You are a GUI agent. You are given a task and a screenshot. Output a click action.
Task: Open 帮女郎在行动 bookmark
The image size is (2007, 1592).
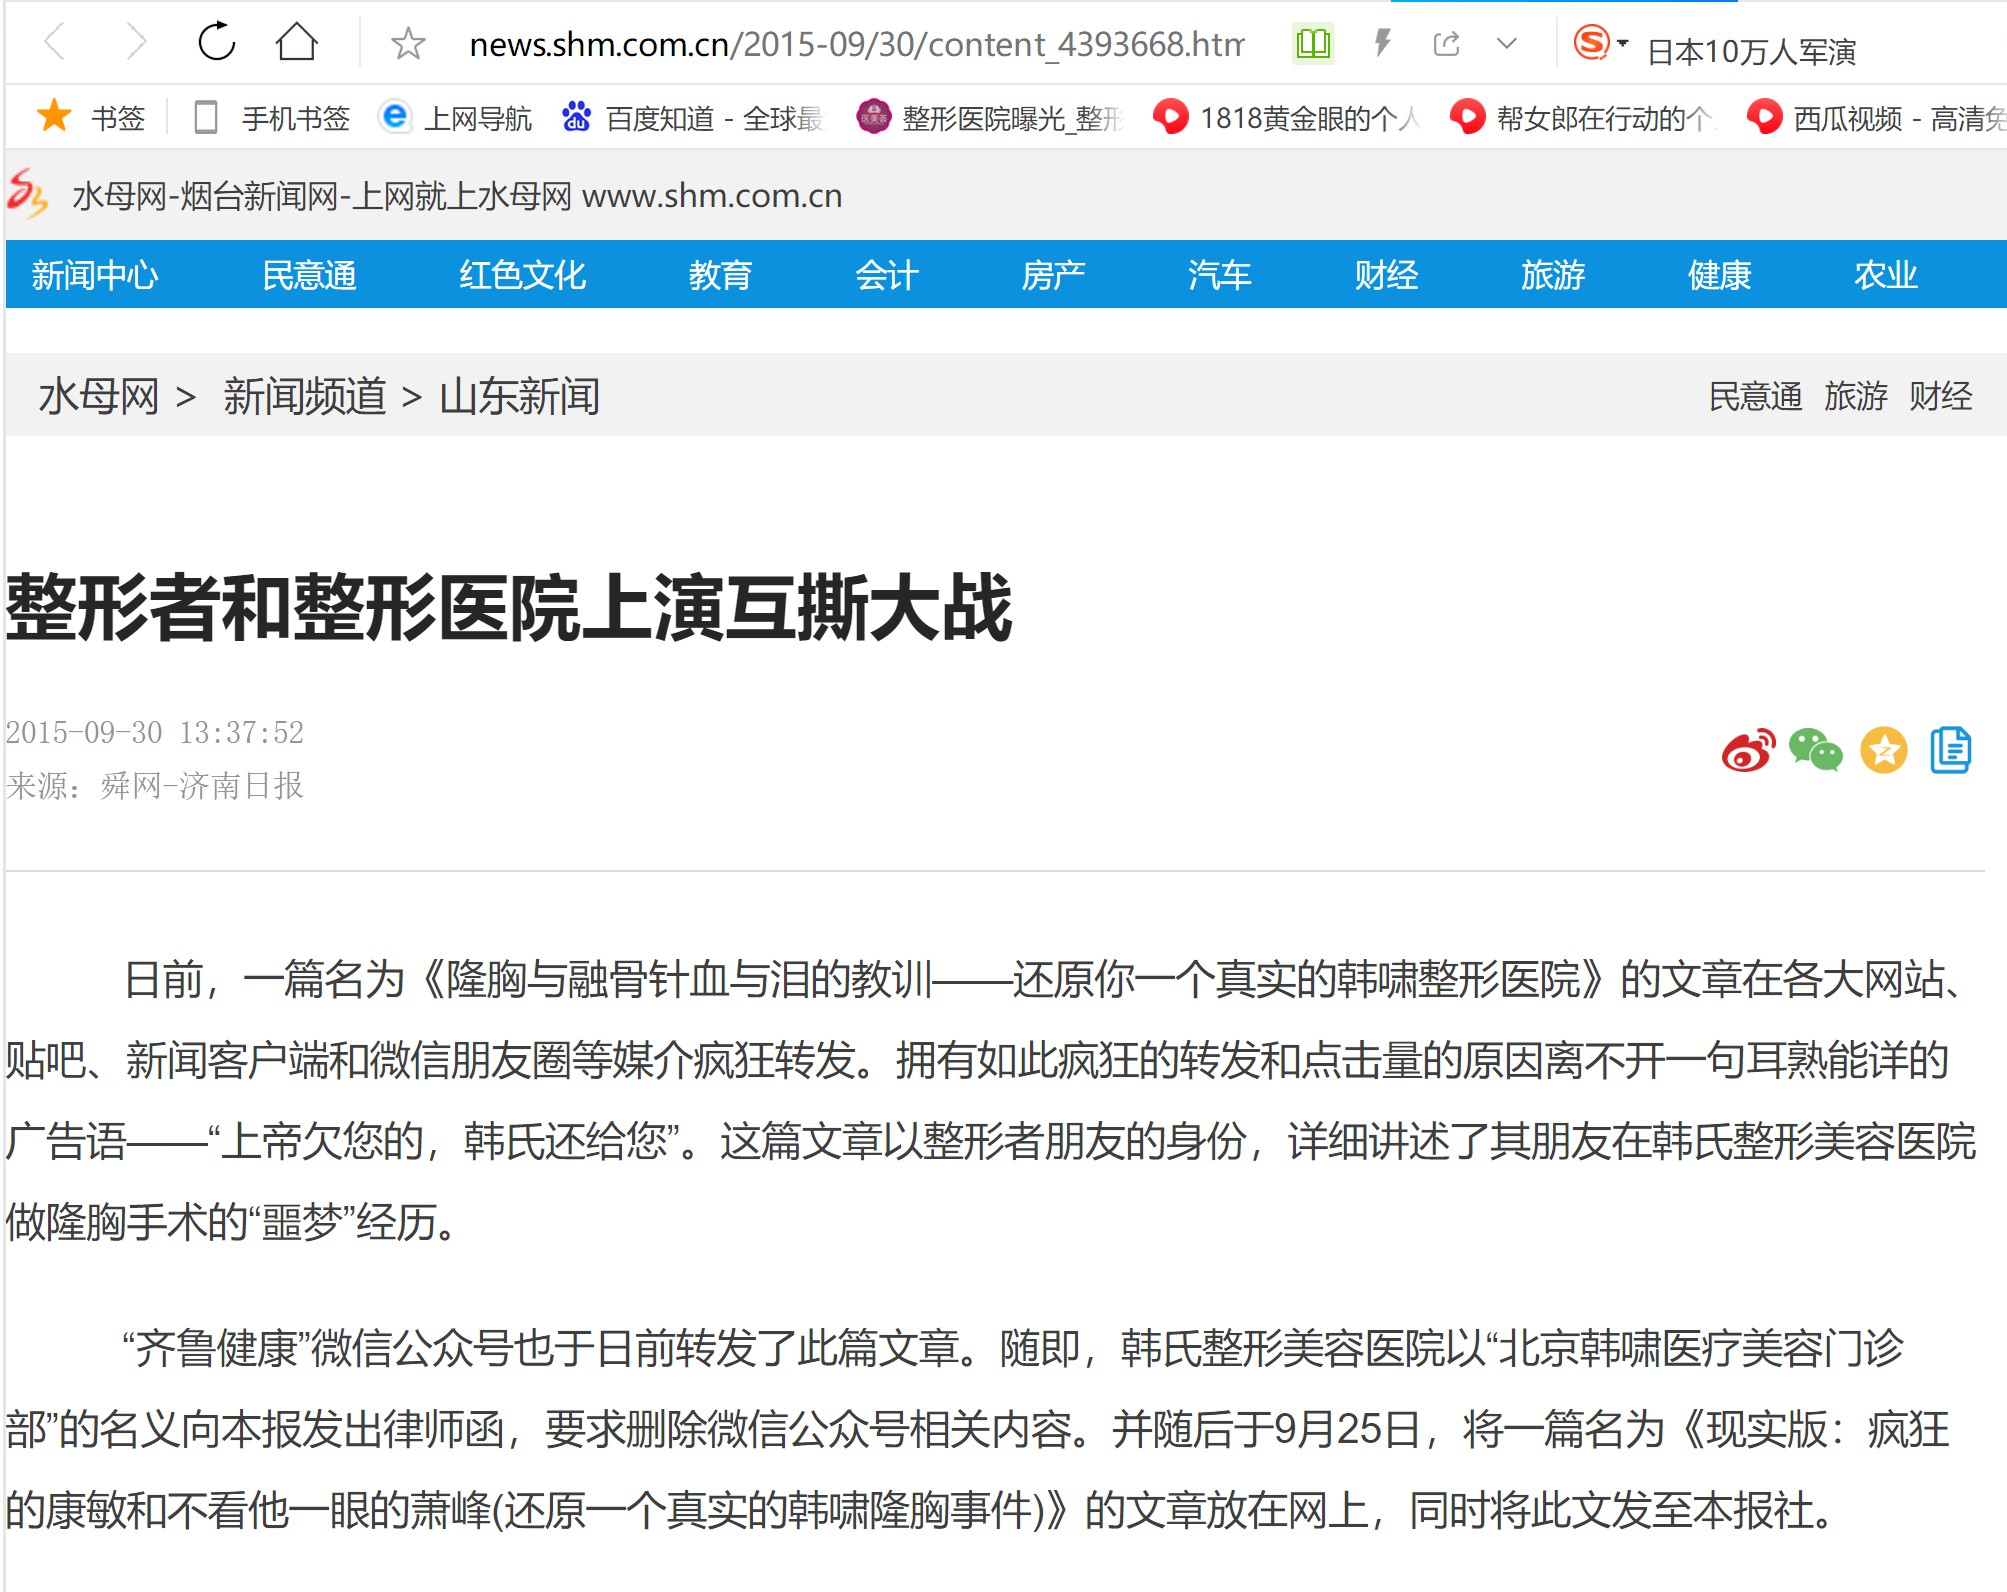pos(1582,118)
